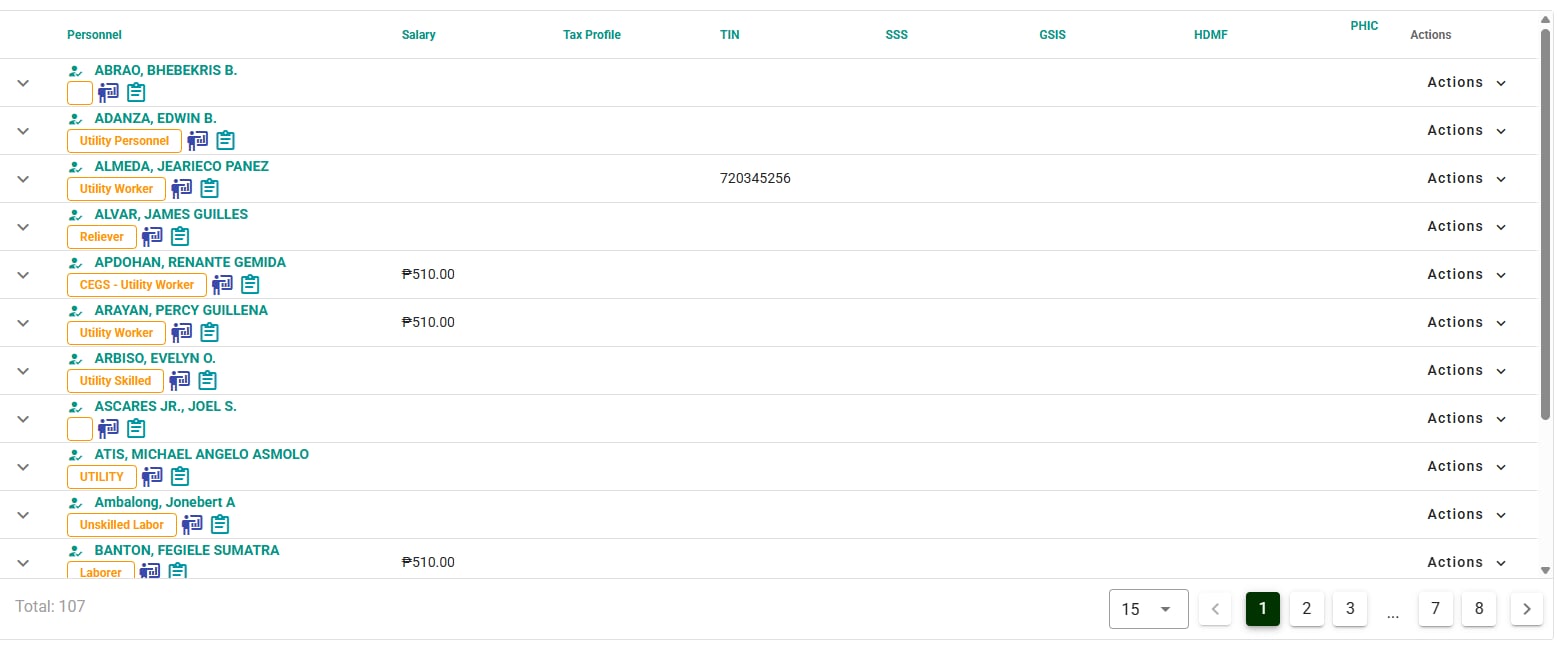Viewport: 1560px width, 649px height.
Task: Open clipboard icon in ARBISO, EVELYN row
Action: tap(207, 381)
